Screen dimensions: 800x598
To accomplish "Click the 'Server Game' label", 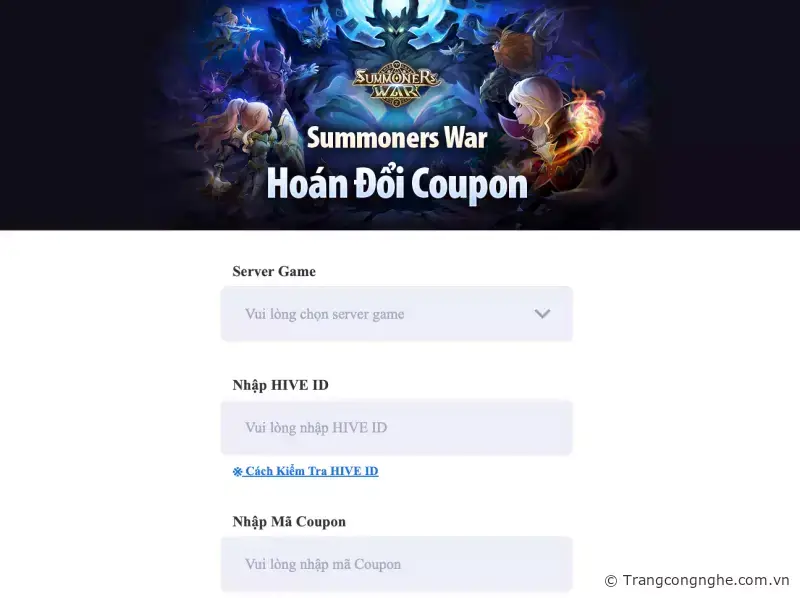I will tap(274, 271).
